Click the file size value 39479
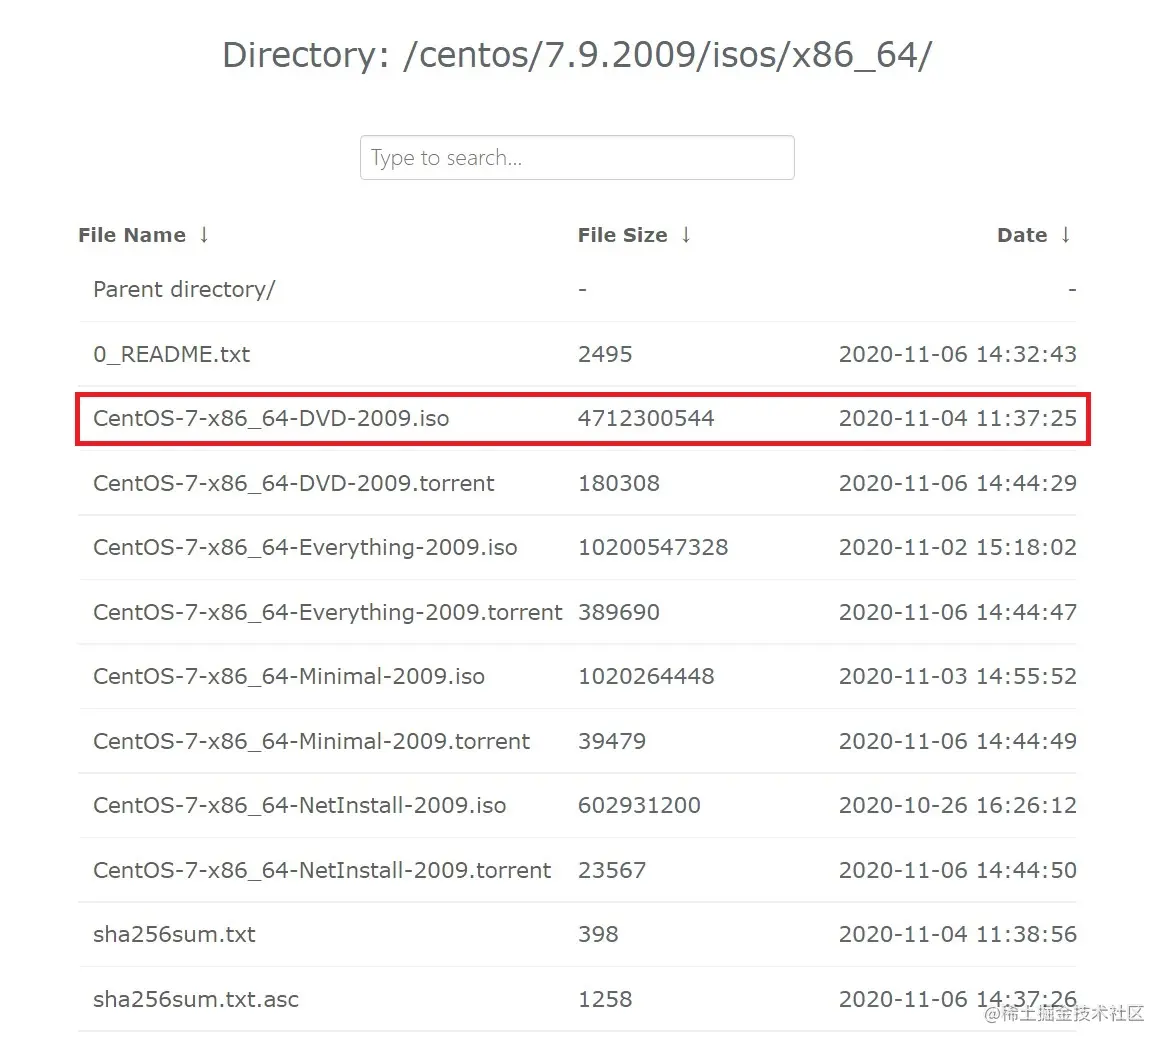Screen dimensions: 1172x1051 pos(611,742)
